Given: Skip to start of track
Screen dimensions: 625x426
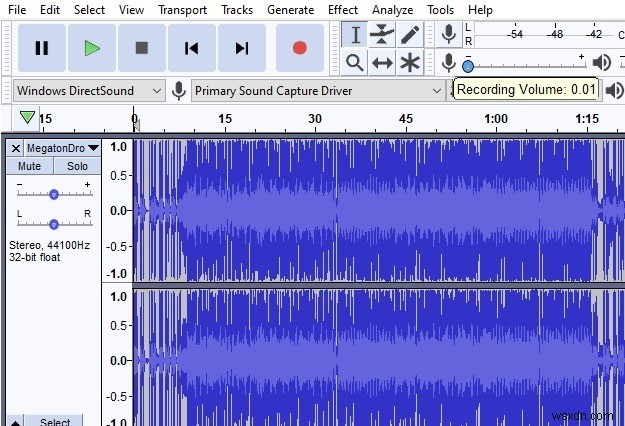Looking at the screenshot, I should coord(192,48).
